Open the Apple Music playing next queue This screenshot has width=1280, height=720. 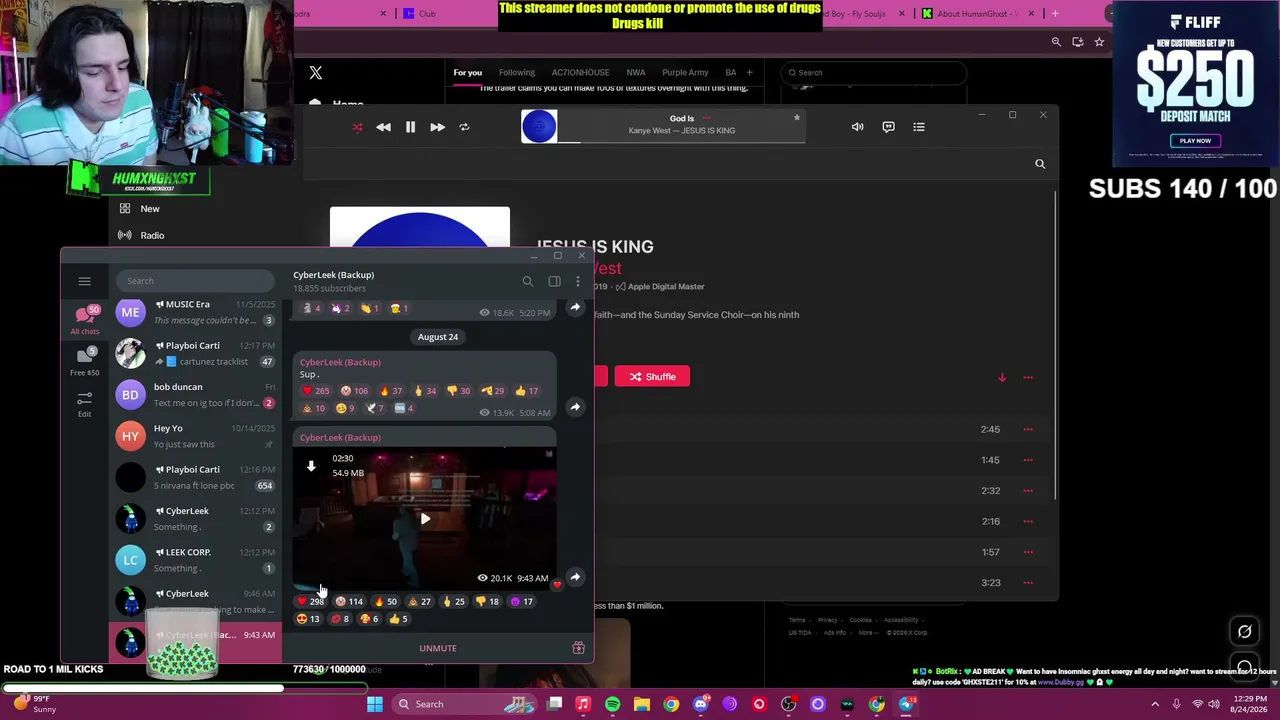click(x=919, y=127)
